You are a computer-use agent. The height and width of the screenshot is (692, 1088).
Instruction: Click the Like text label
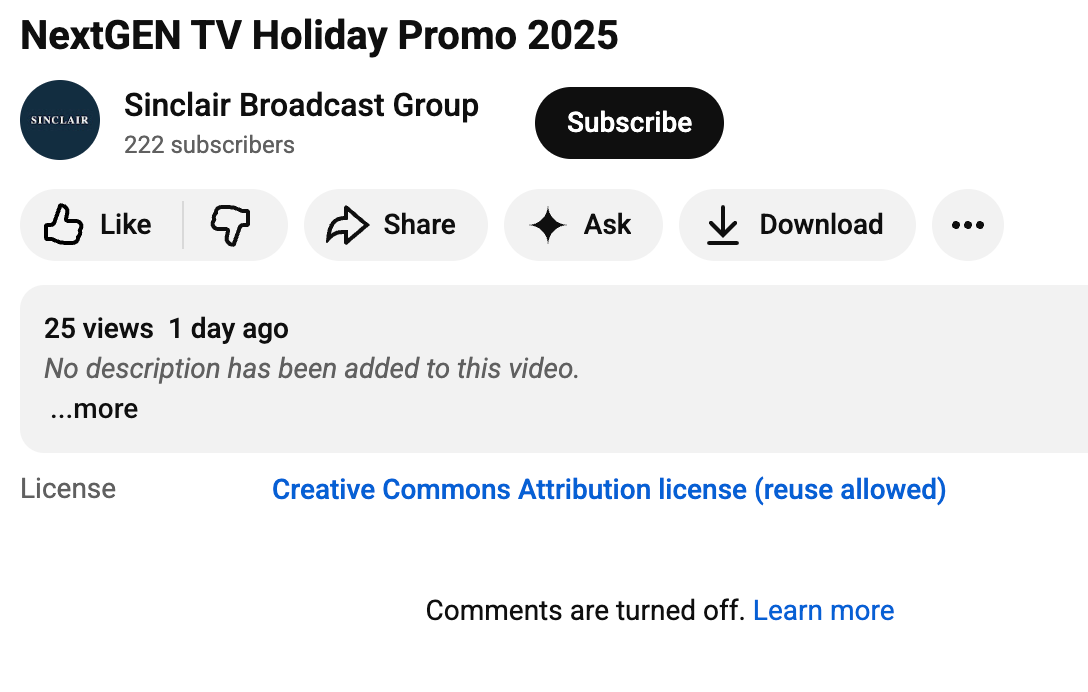pyautogui.click(x=126, y=225)
